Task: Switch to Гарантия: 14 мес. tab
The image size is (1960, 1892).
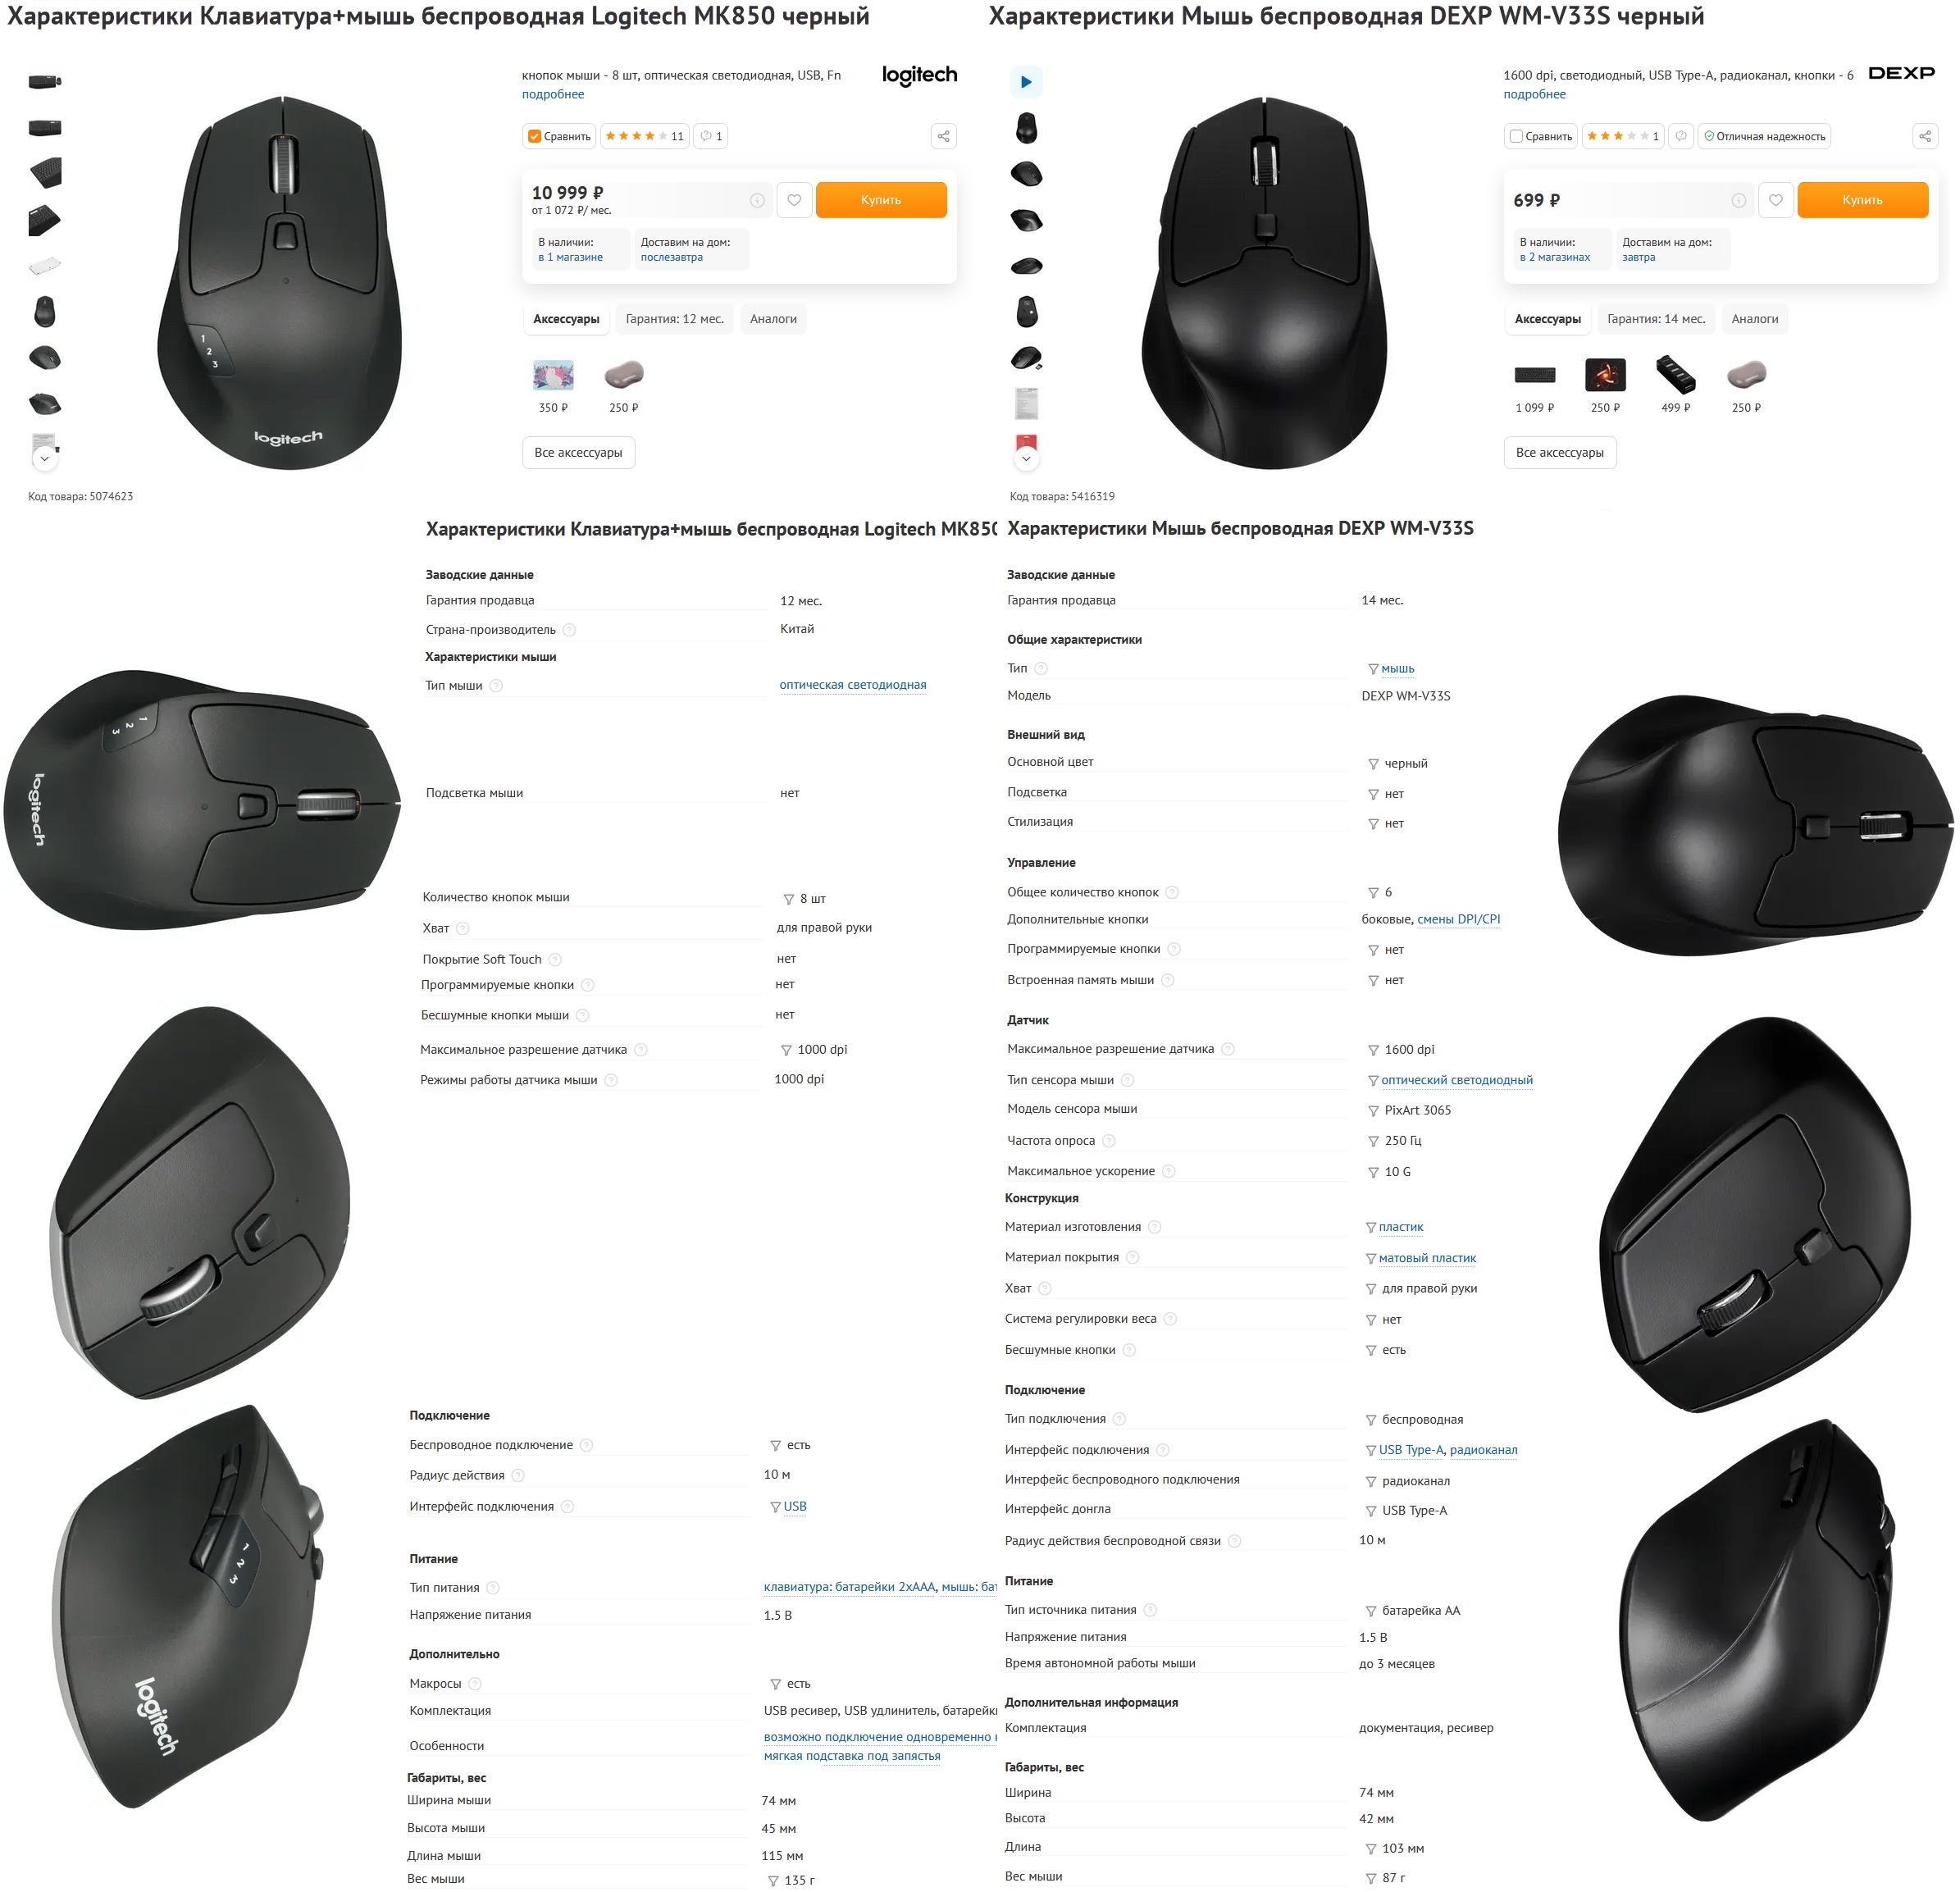Action: click(1656, 319)
